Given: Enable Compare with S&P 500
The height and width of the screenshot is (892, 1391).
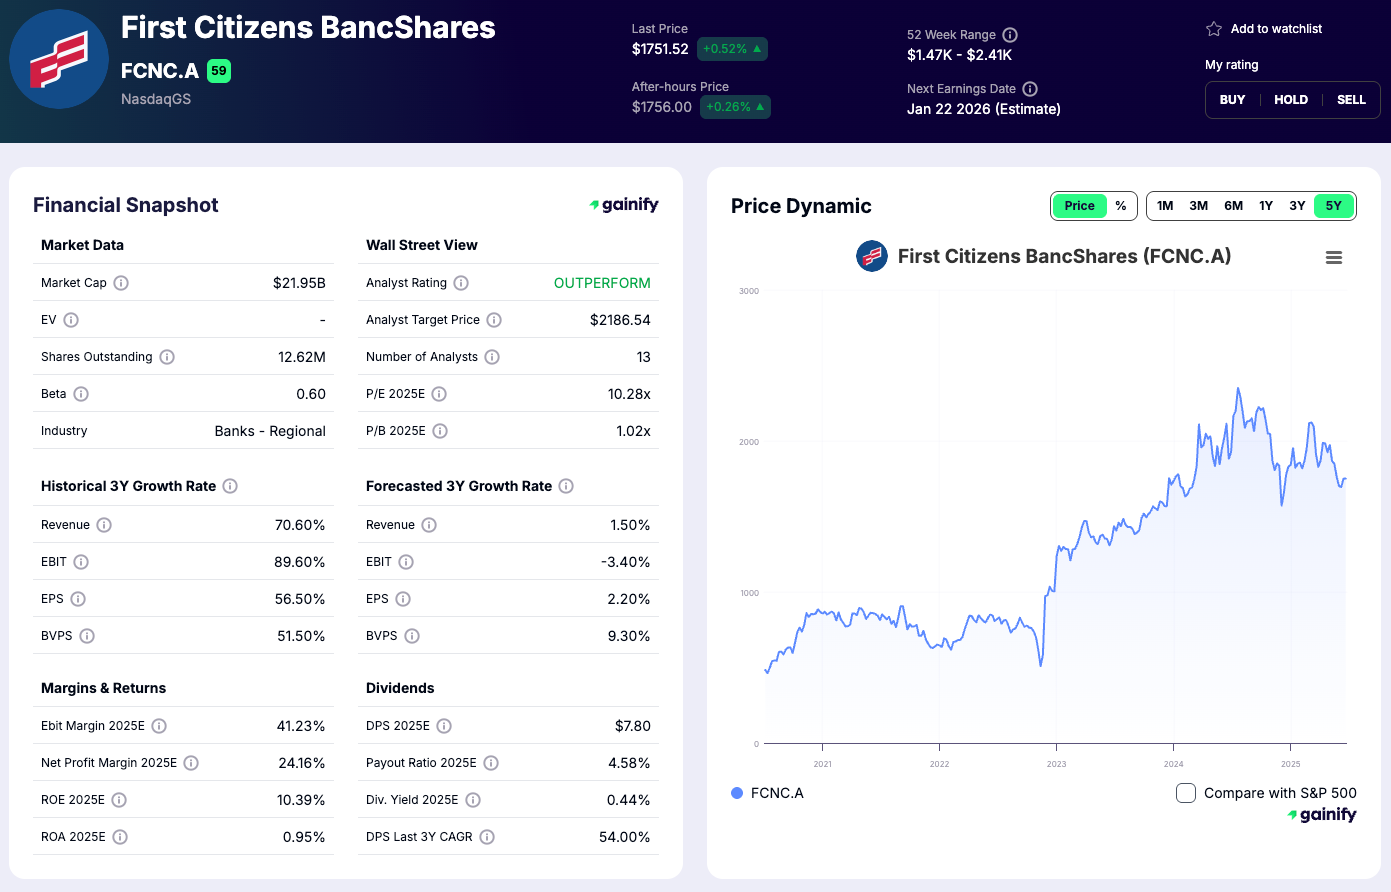Looking at the screenshot, I should pos(1185,792).
